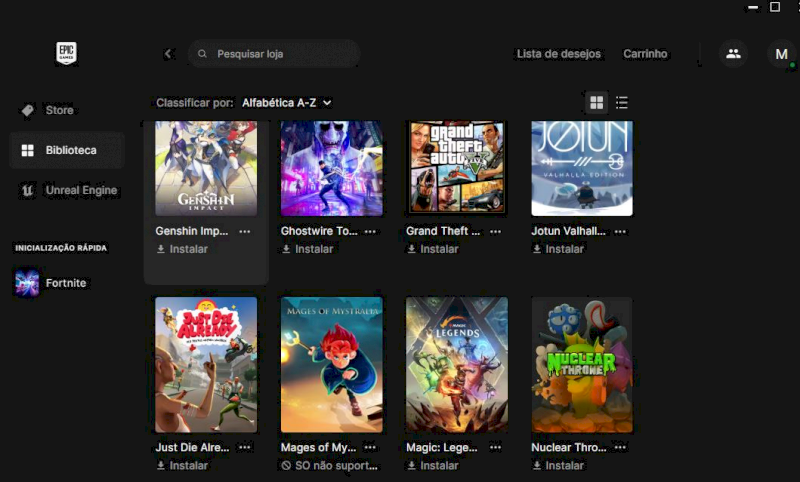Click the Epic Games logo
This screenshot has height=482, width=800.
(66, 53)
